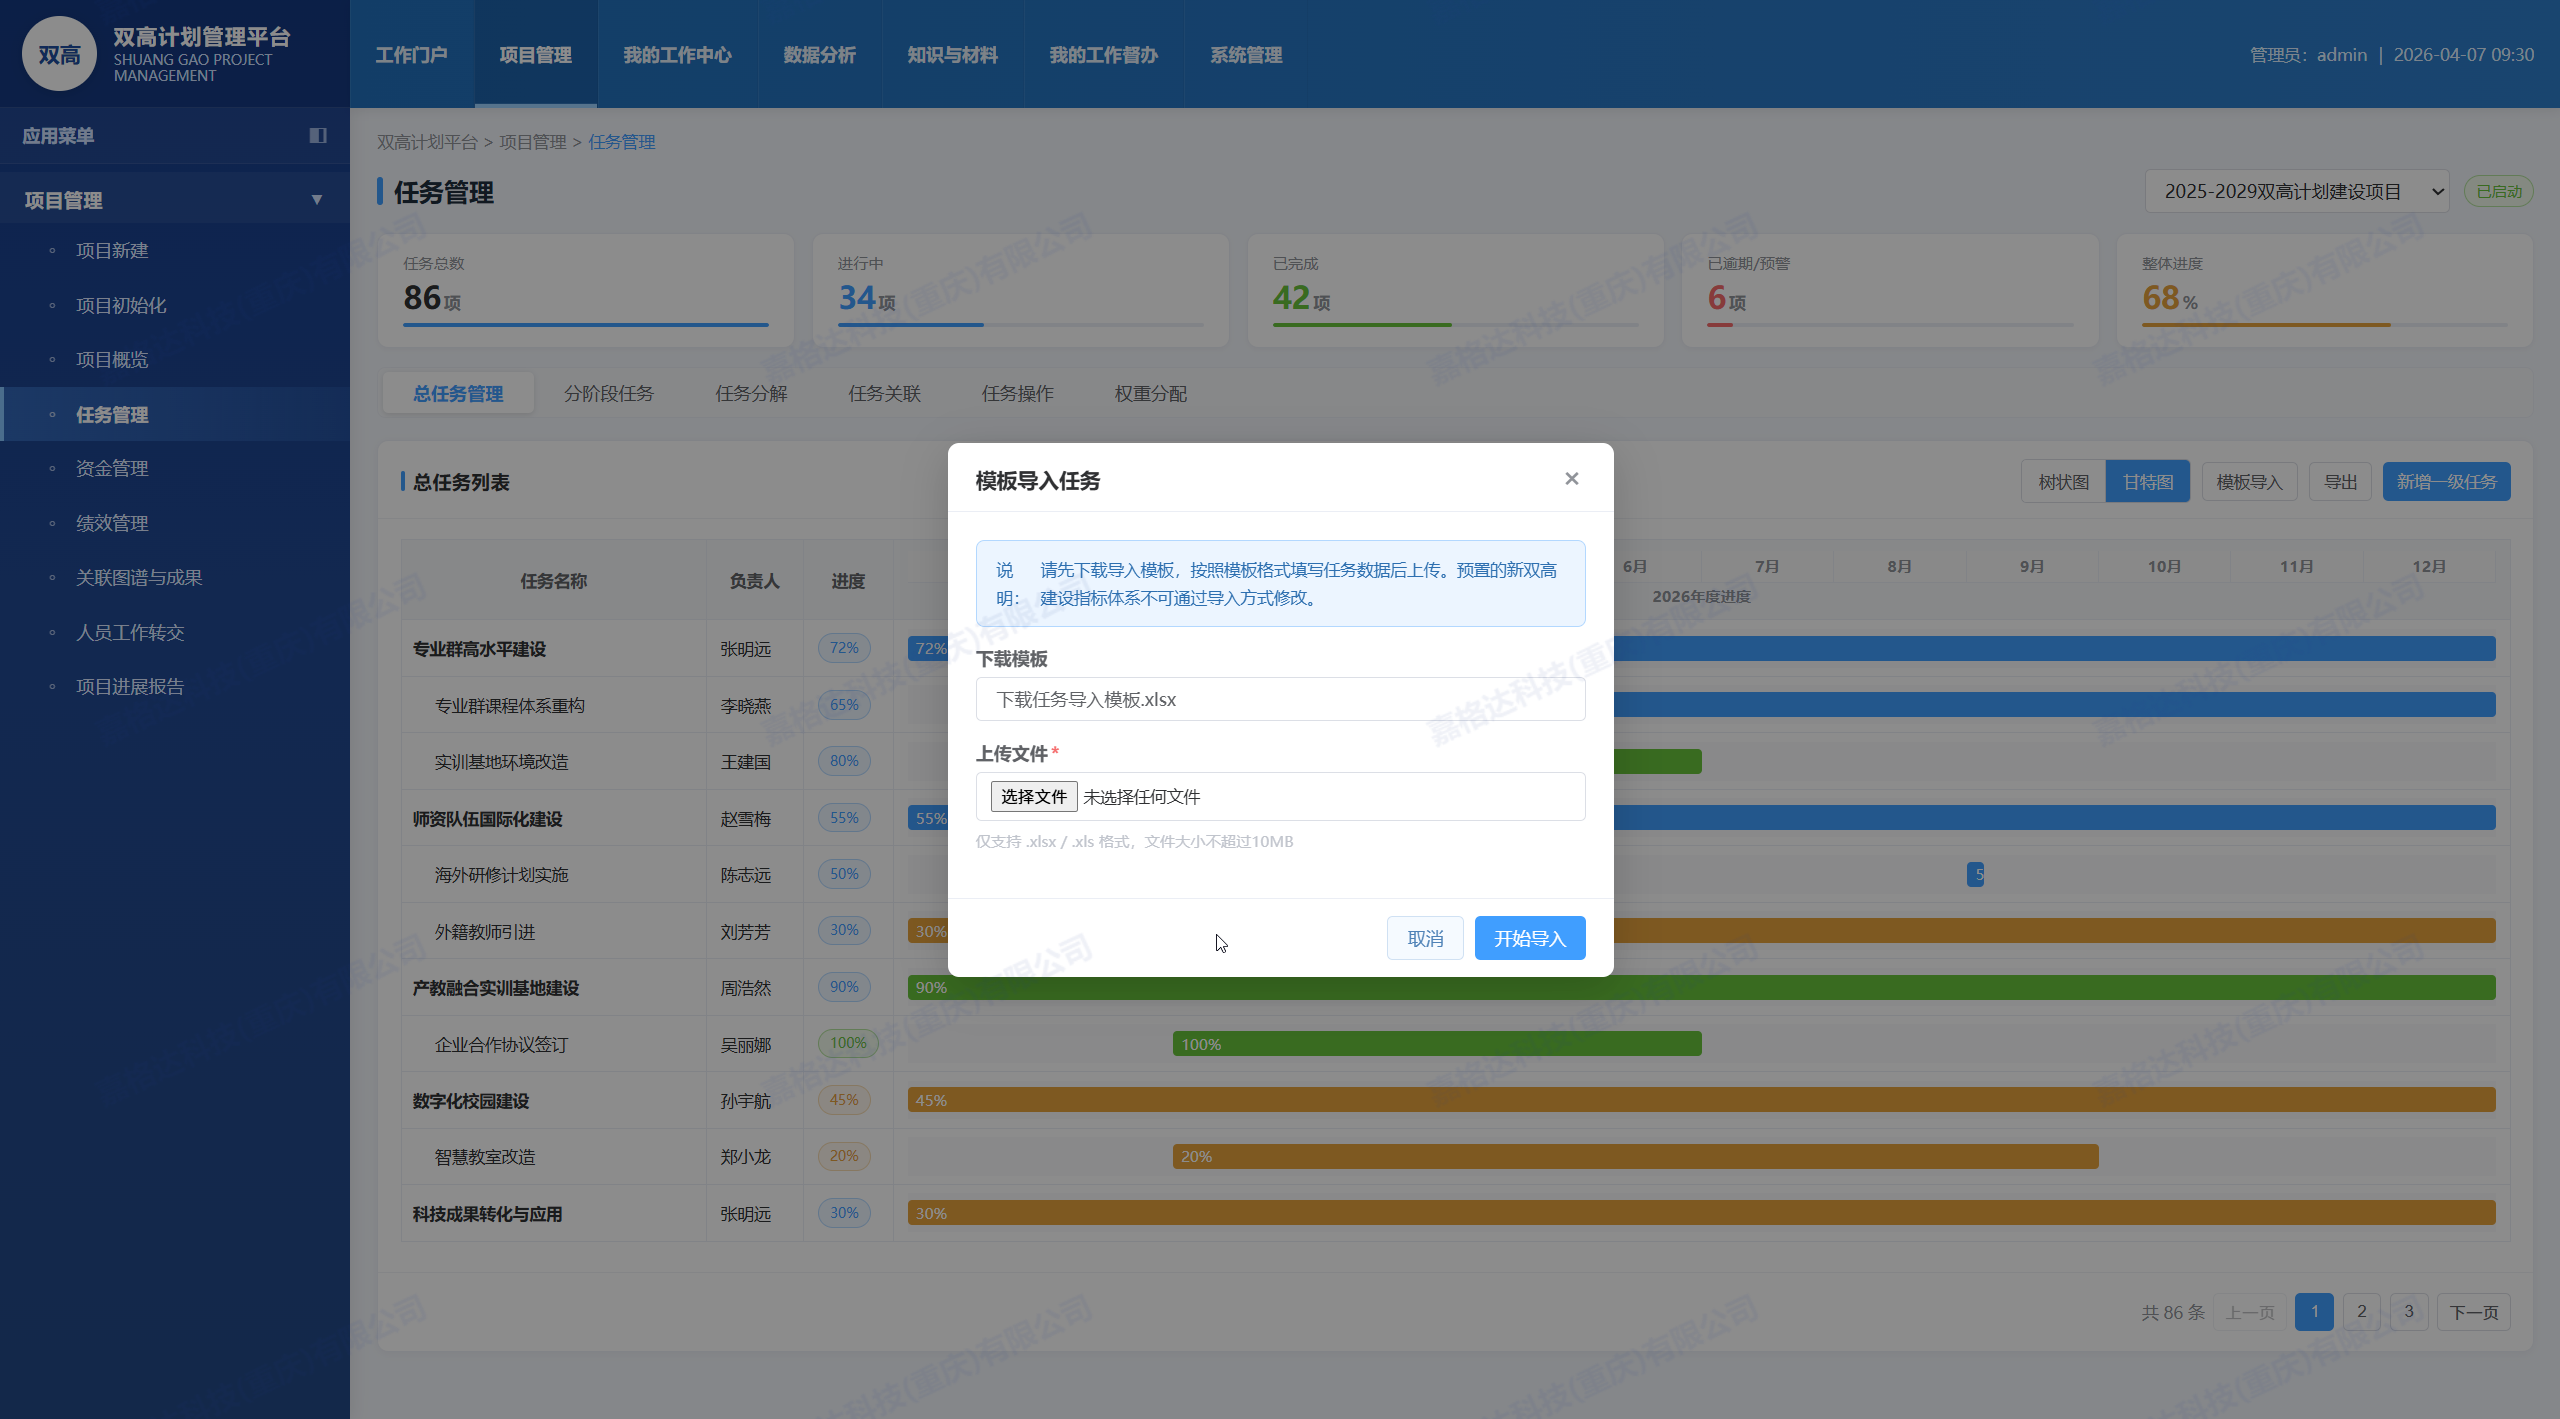
Task: Click the 项目管理 breadcrumb link
Action: click(532, 142)
